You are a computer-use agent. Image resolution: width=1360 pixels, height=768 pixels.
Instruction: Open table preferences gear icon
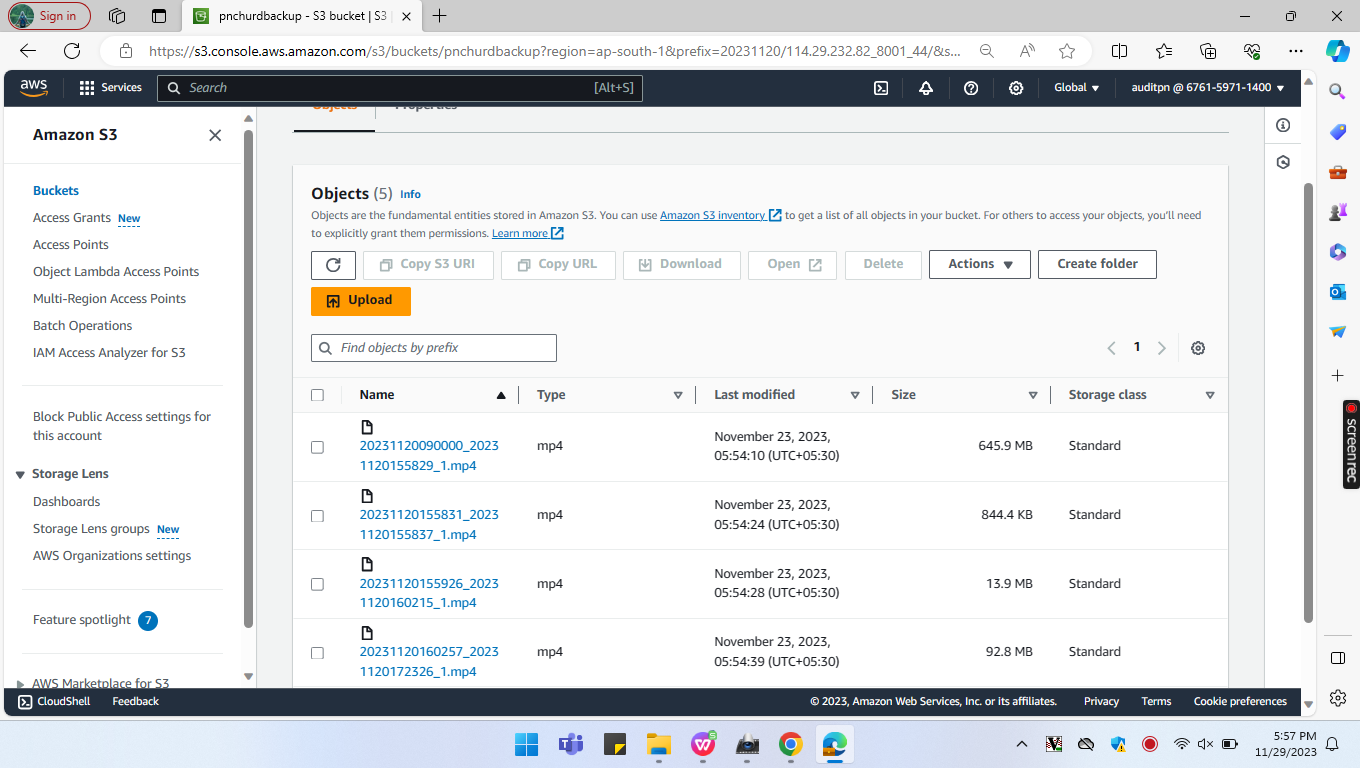point(1198,348)
